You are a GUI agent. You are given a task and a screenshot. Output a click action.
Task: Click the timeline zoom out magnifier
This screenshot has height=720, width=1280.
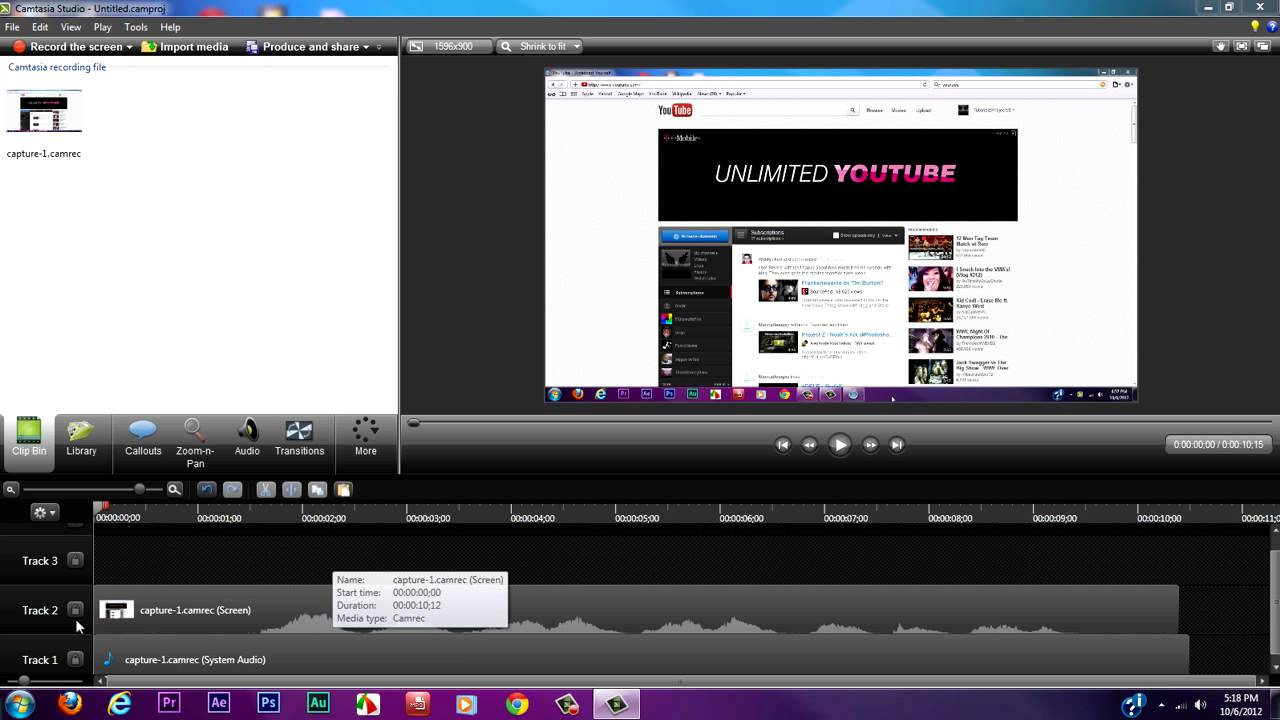[10, 489]
